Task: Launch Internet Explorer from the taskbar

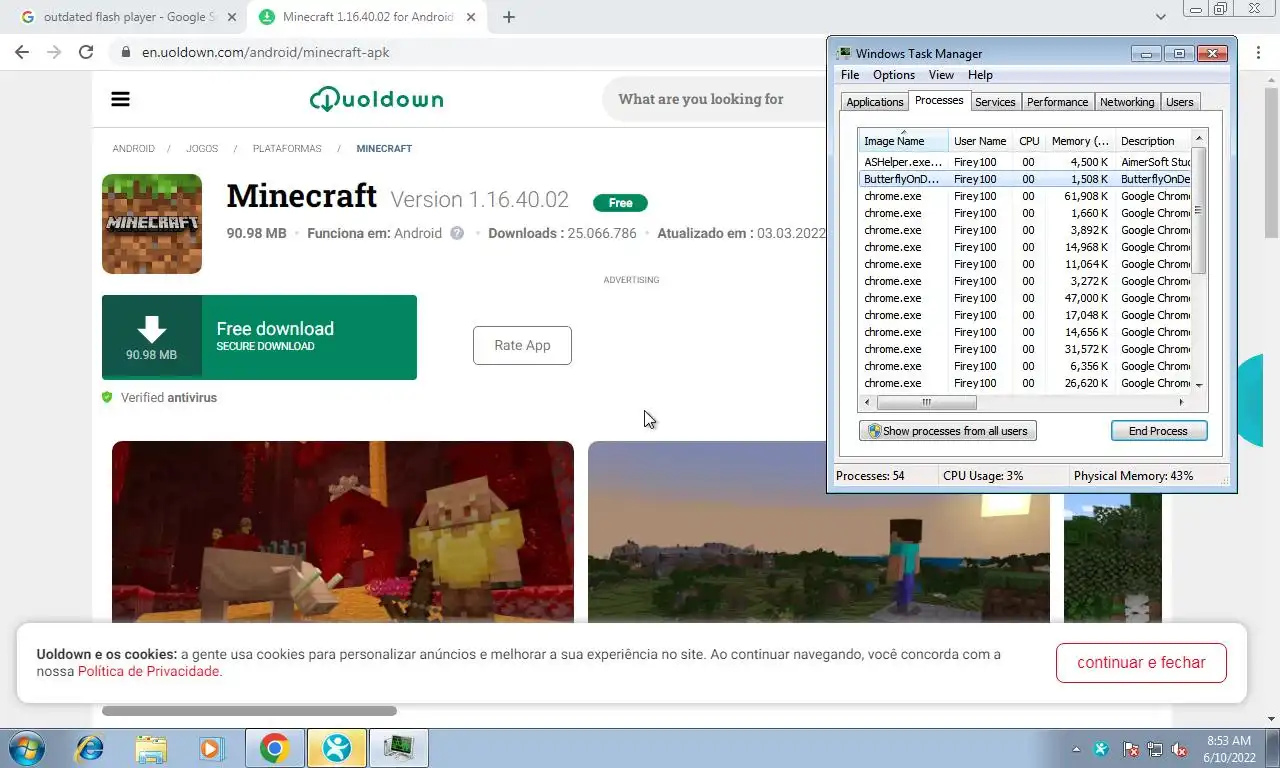Action: click(90, 748)
